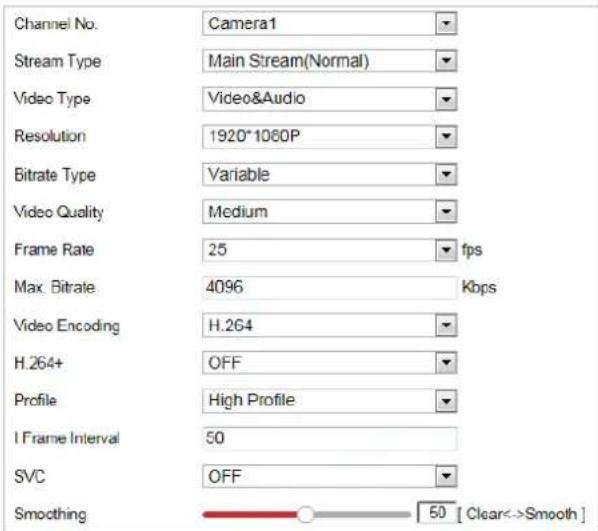Click the Smoothing value box showing 50
The image size is (598, 531).
pos(437,512)
